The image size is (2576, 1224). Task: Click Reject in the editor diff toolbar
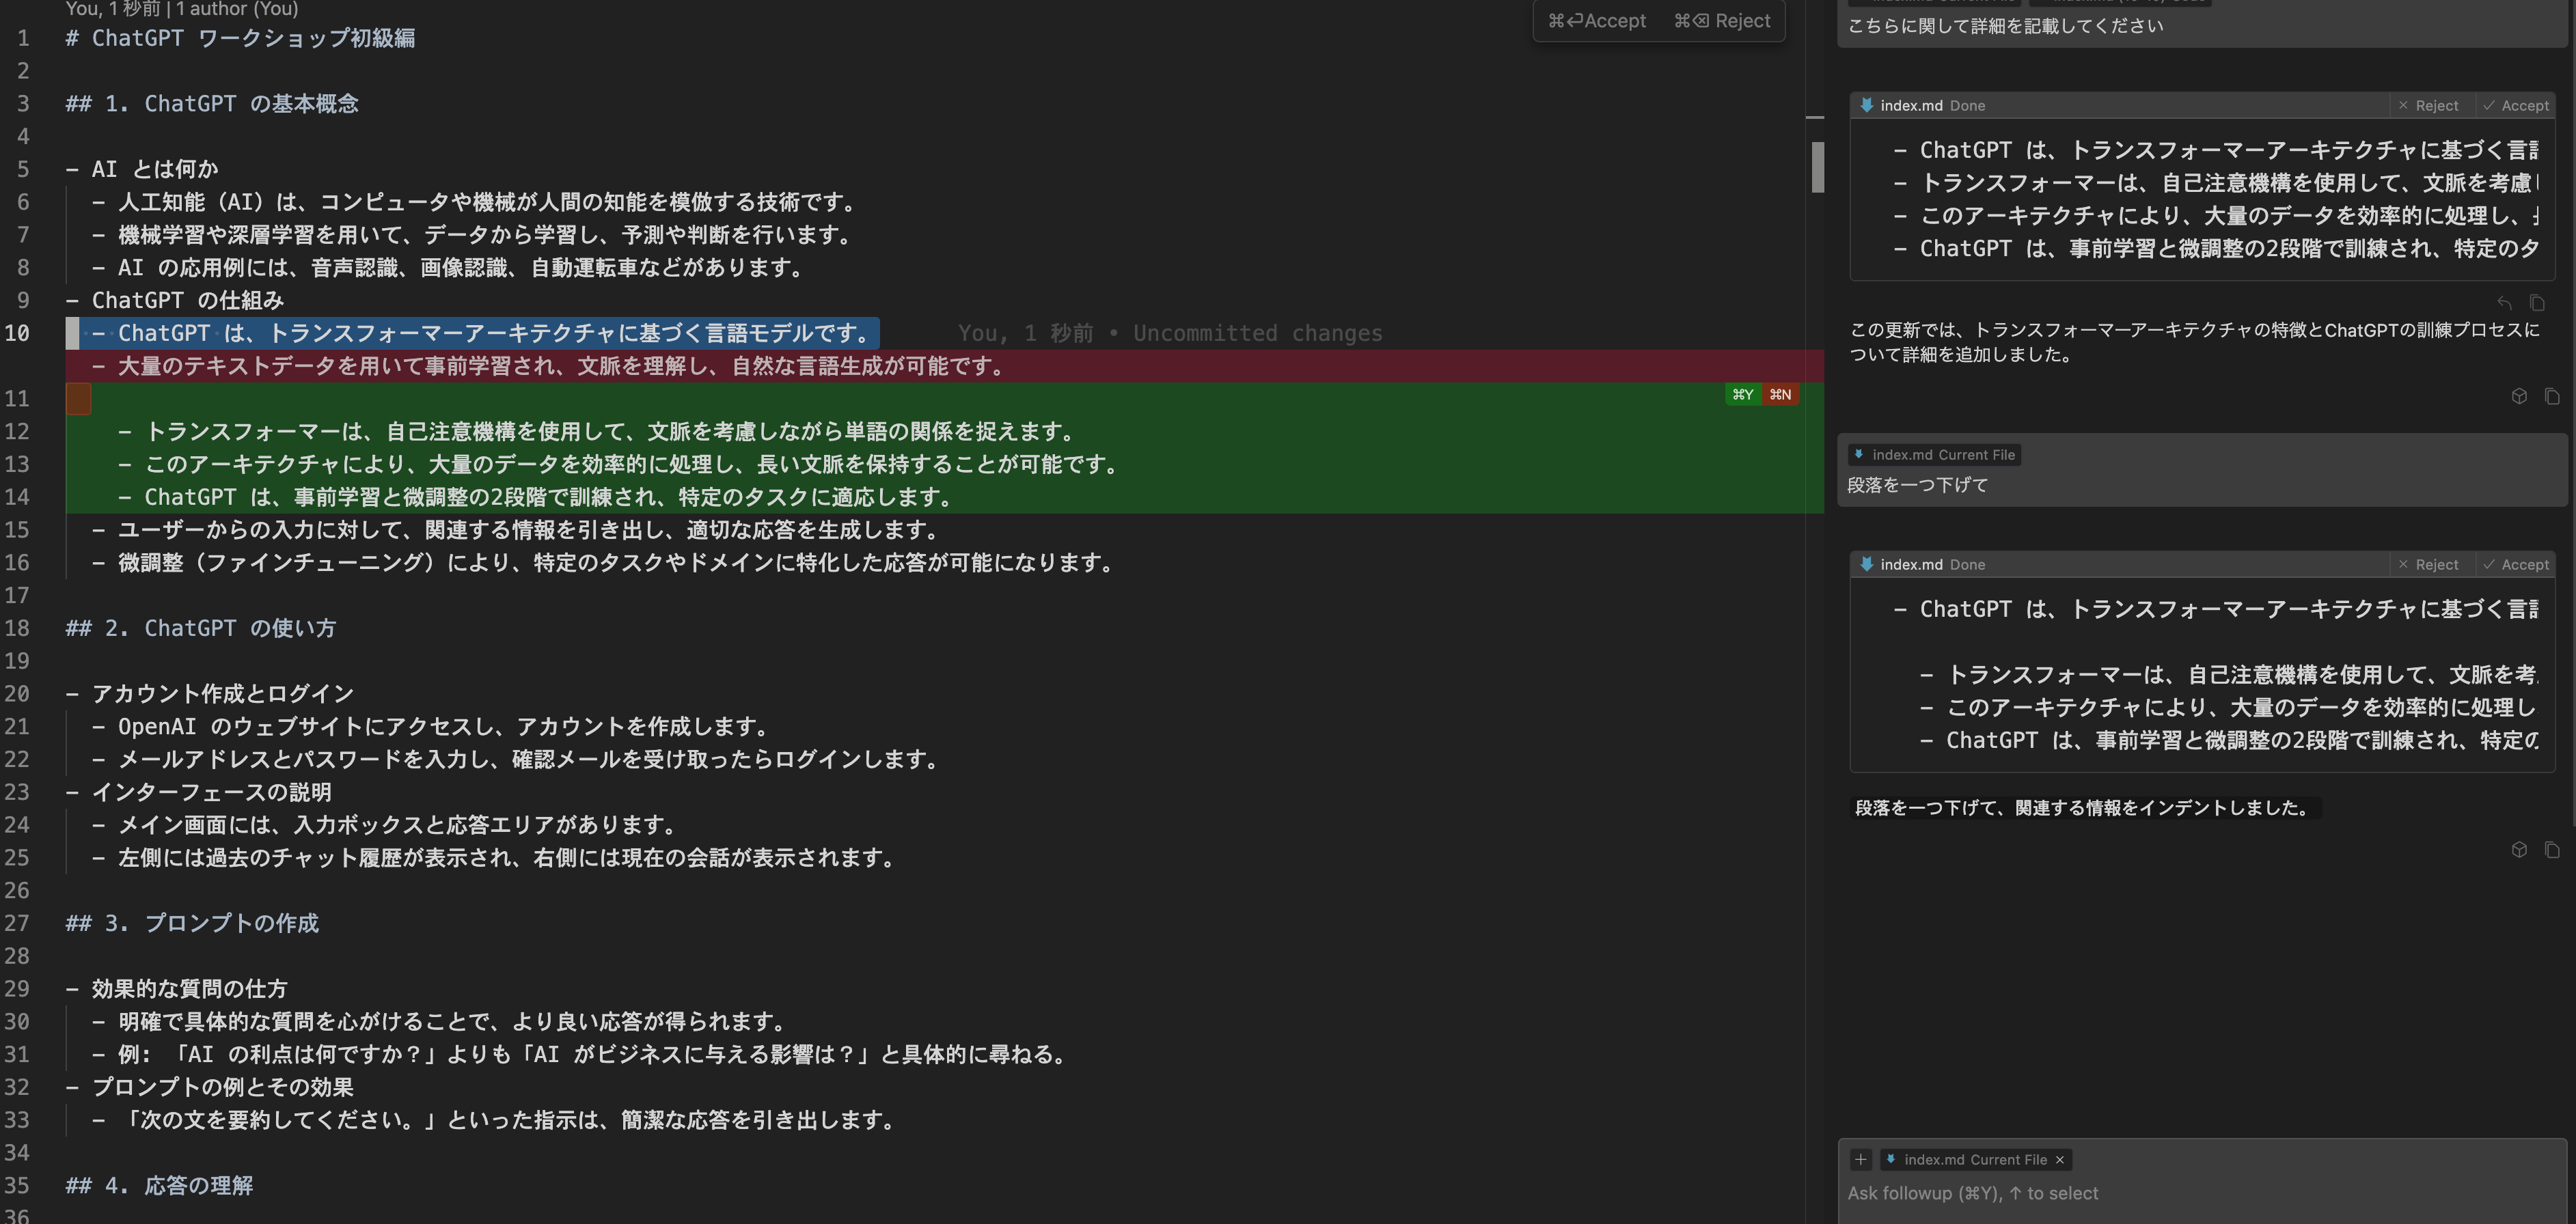tap(1722, 21)
